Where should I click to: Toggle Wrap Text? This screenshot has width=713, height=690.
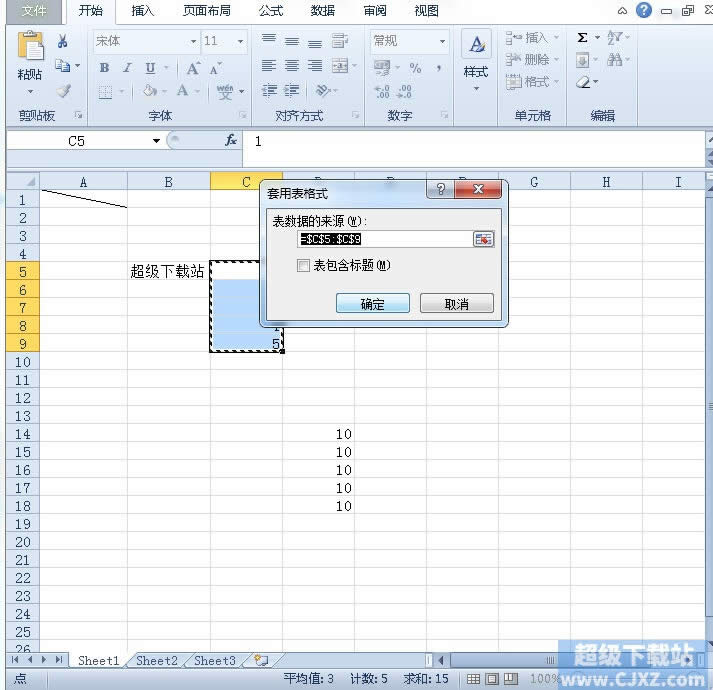(340, 41)
